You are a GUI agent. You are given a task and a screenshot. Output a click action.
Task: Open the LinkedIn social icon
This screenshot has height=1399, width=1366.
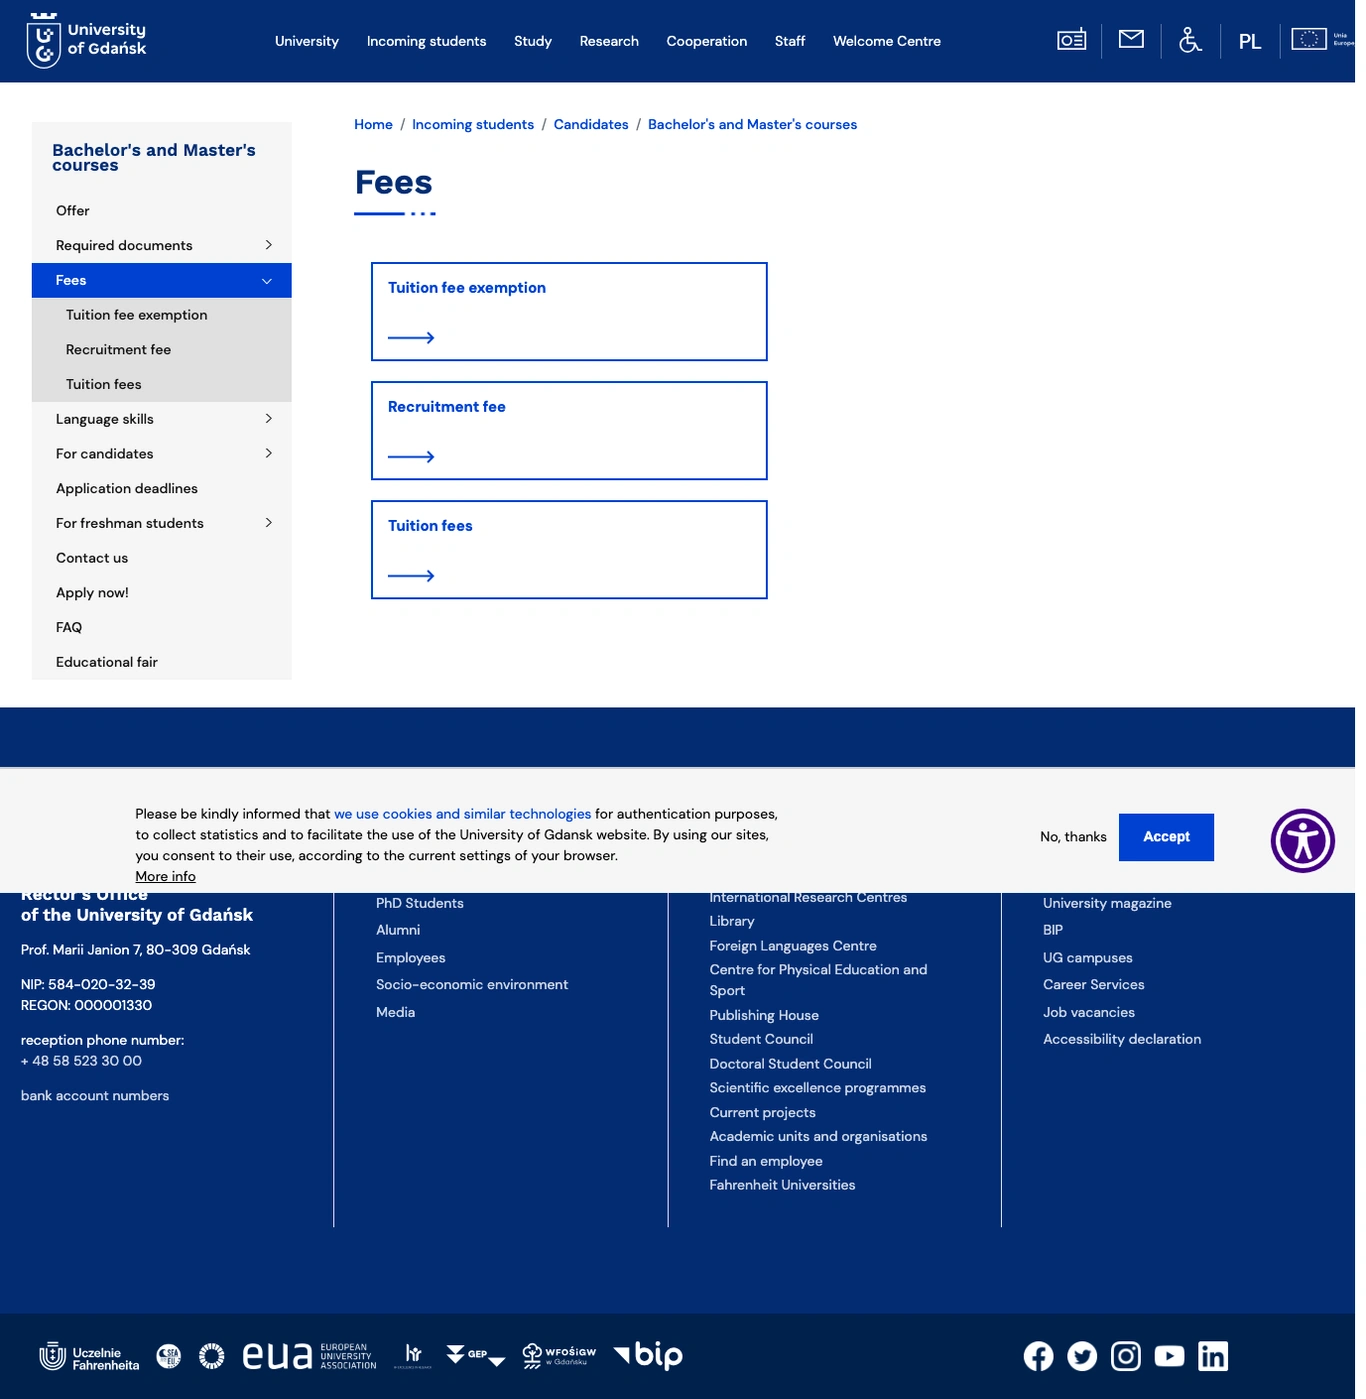click(1213, 1356)
